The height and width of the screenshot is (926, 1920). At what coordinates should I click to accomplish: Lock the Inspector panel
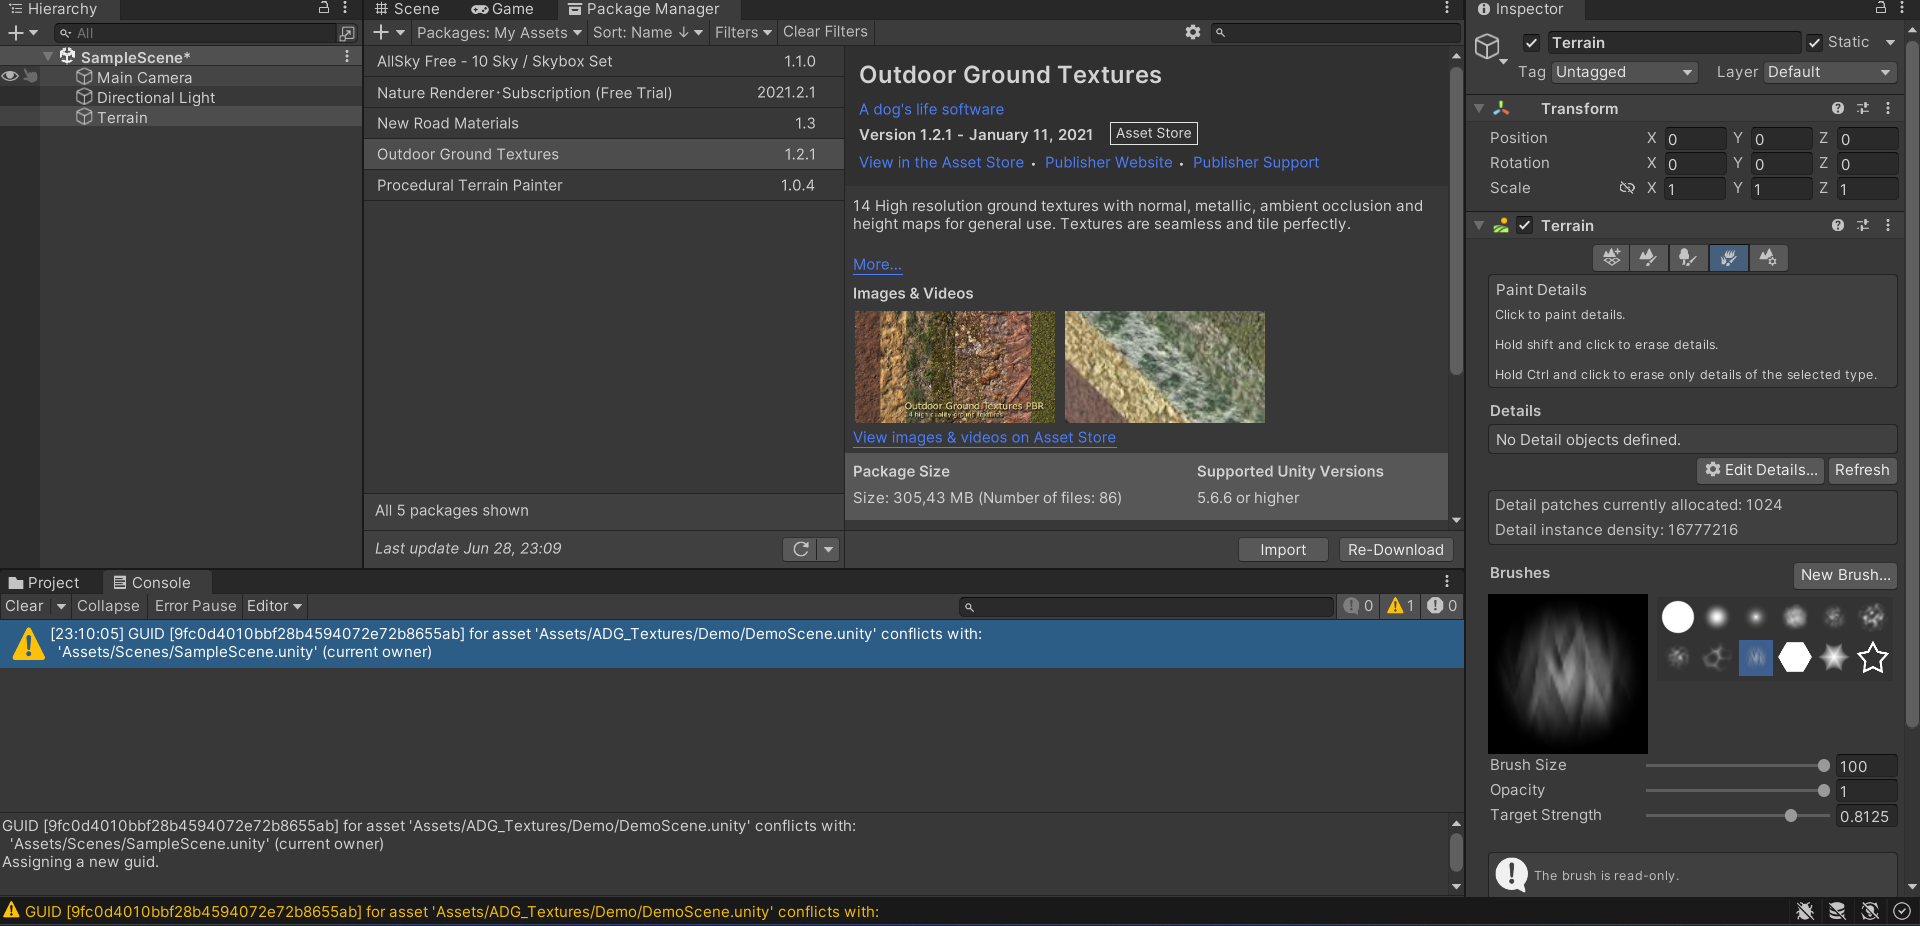pos(1881,8)
